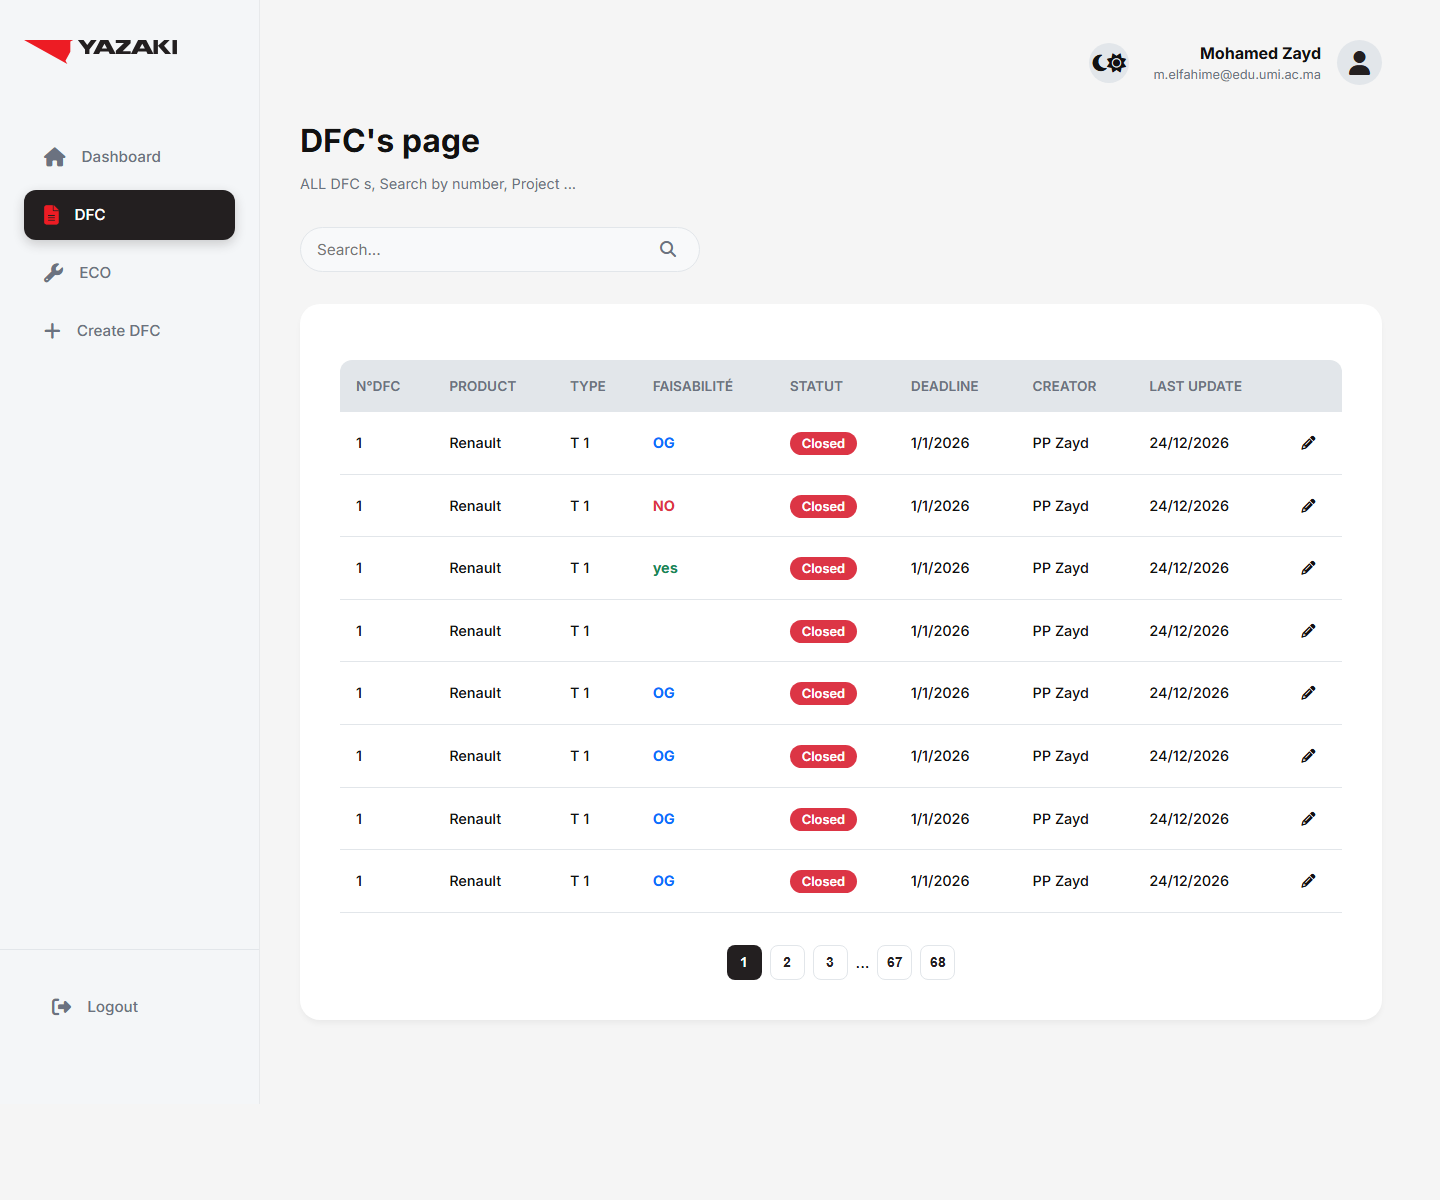Open the Create DFC menu item
1440x1200 pixels.
click(x=129, y=331)
